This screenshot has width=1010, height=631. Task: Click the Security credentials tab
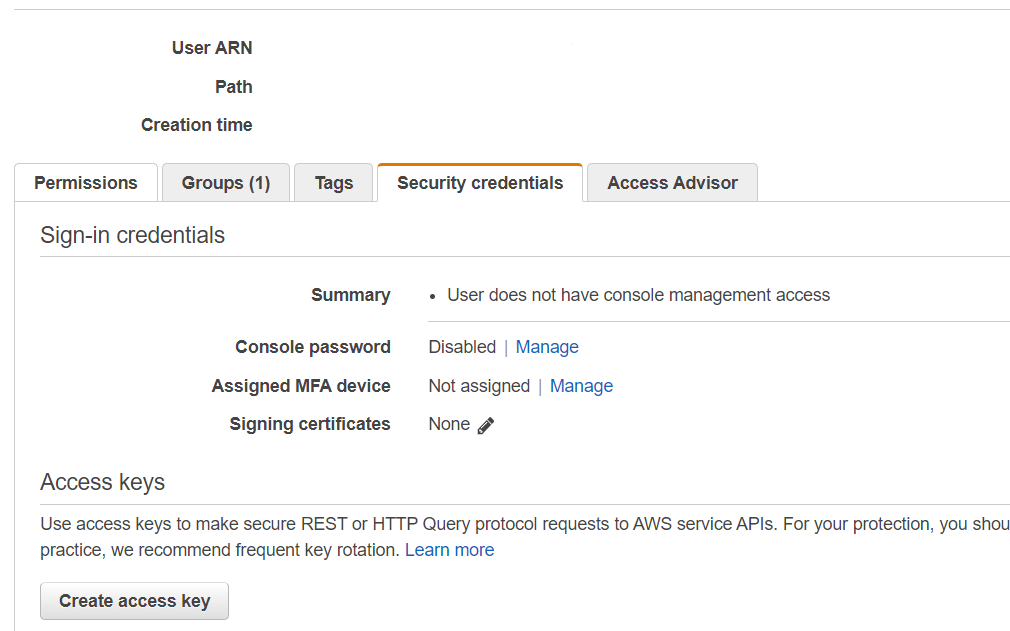click(x=480, y=183)
